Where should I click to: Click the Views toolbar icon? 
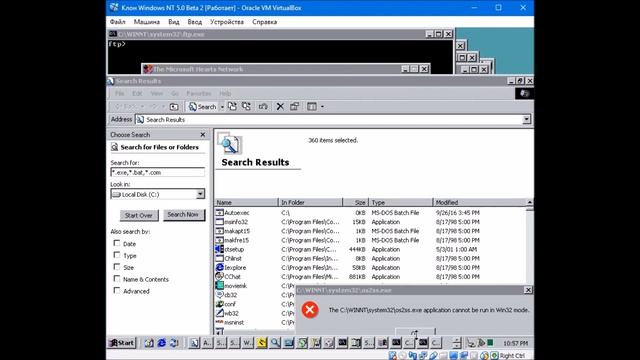tap(312, 107)
